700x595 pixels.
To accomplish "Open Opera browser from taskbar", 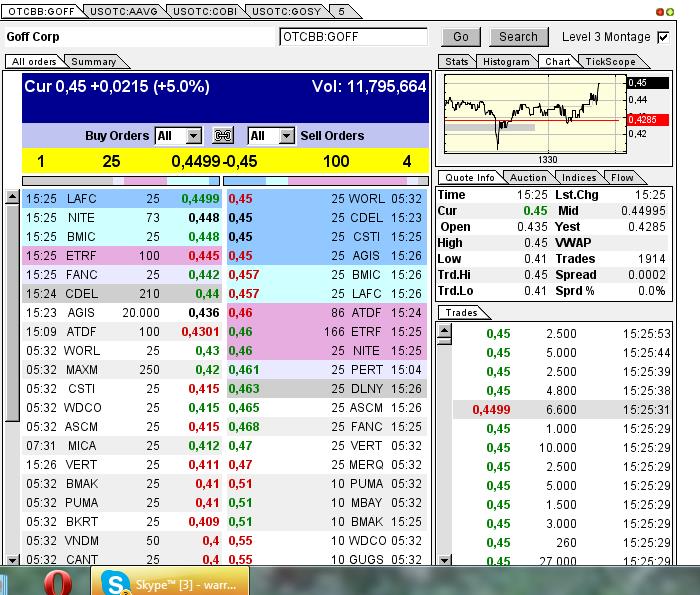I will [x=58, y=582].
